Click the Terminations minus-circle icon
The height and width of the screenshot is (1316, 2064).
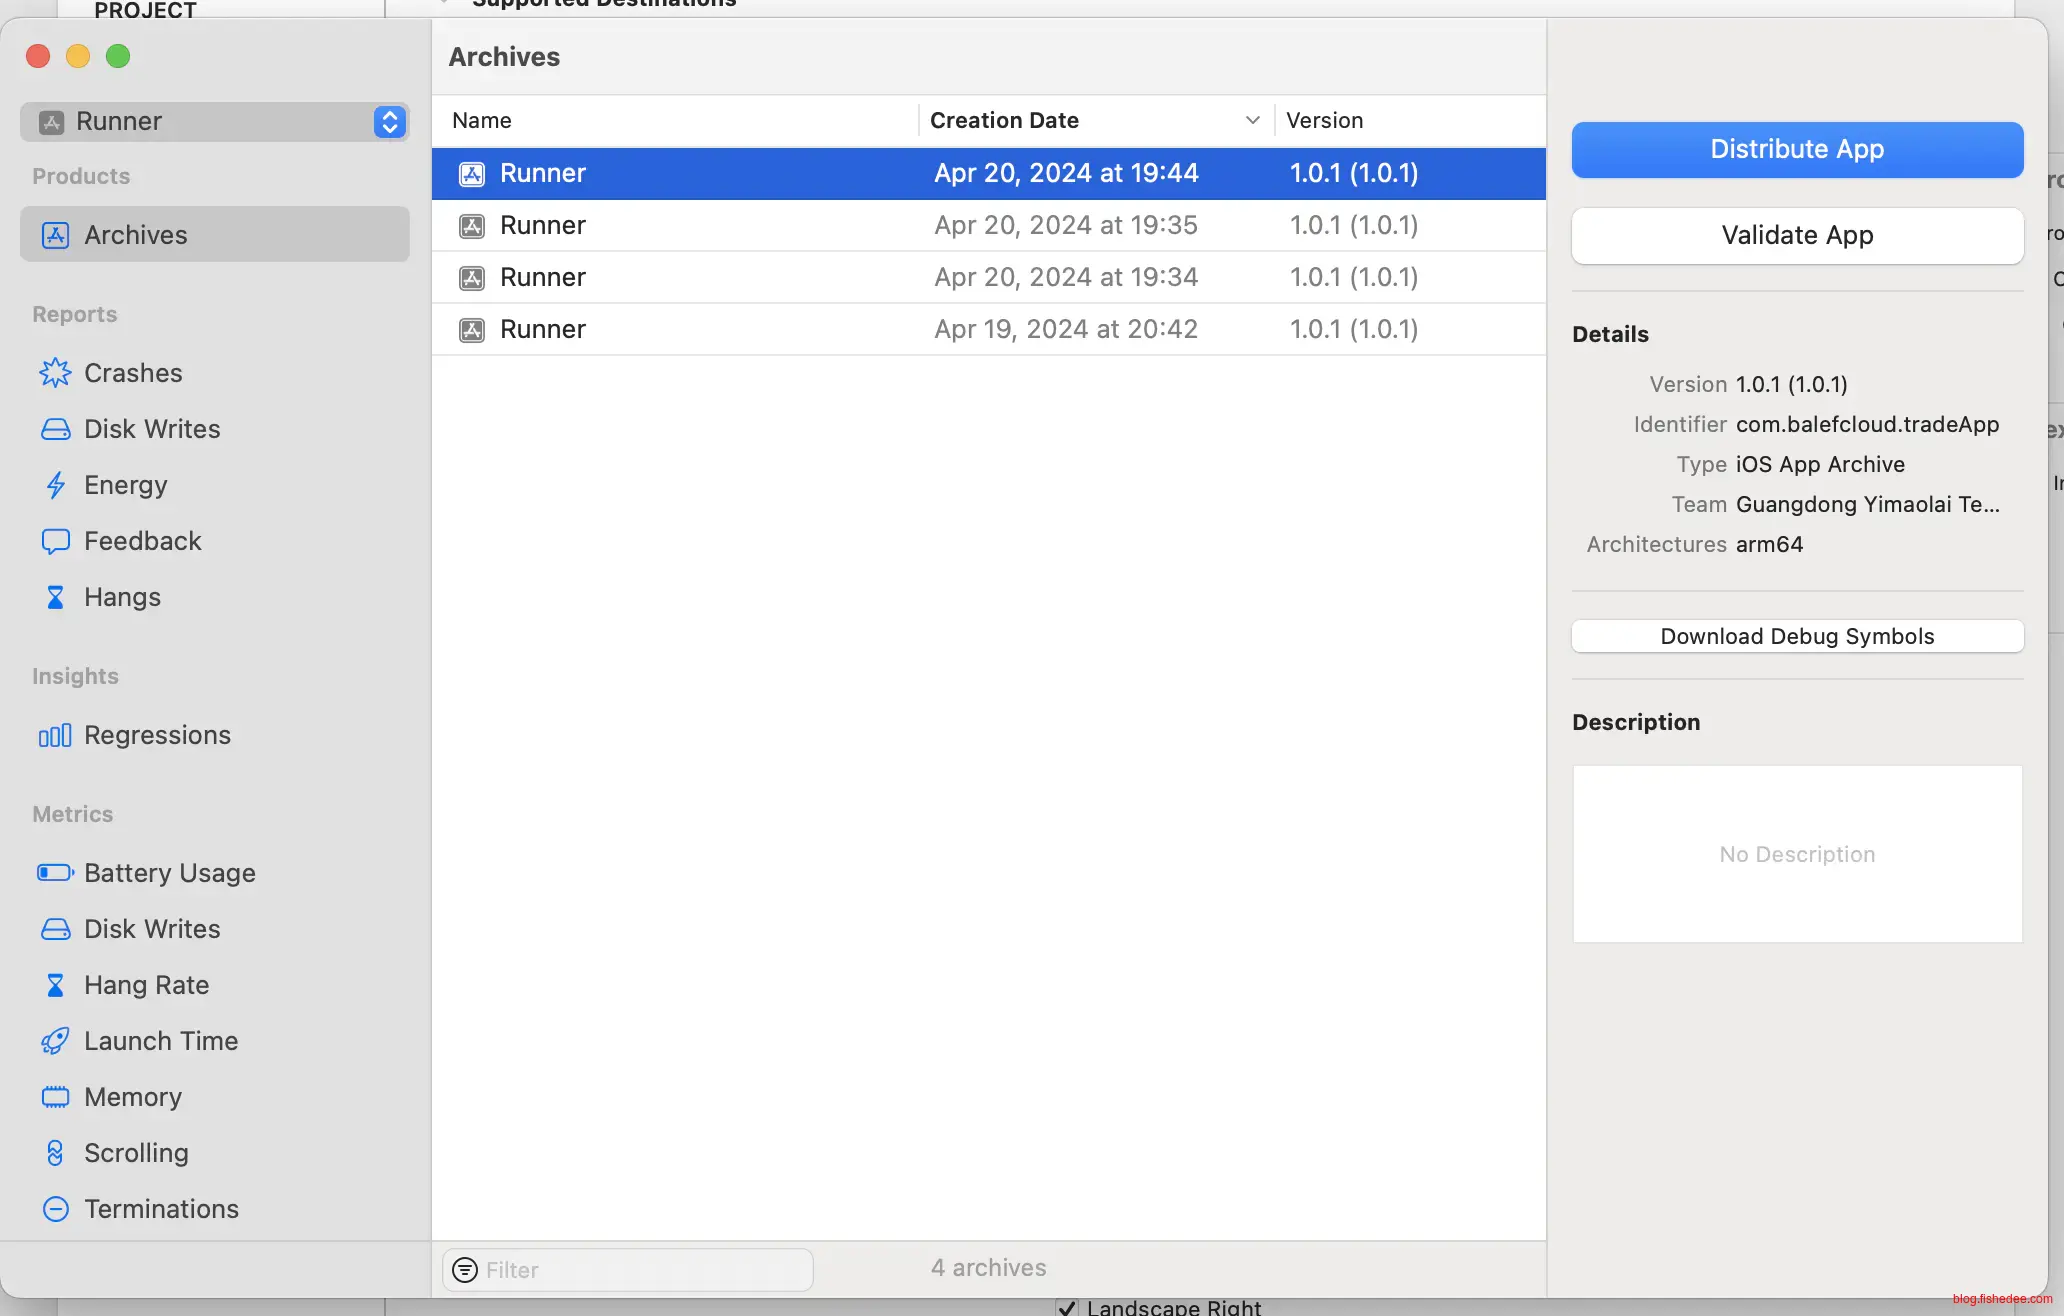(x=55, y=1209)
